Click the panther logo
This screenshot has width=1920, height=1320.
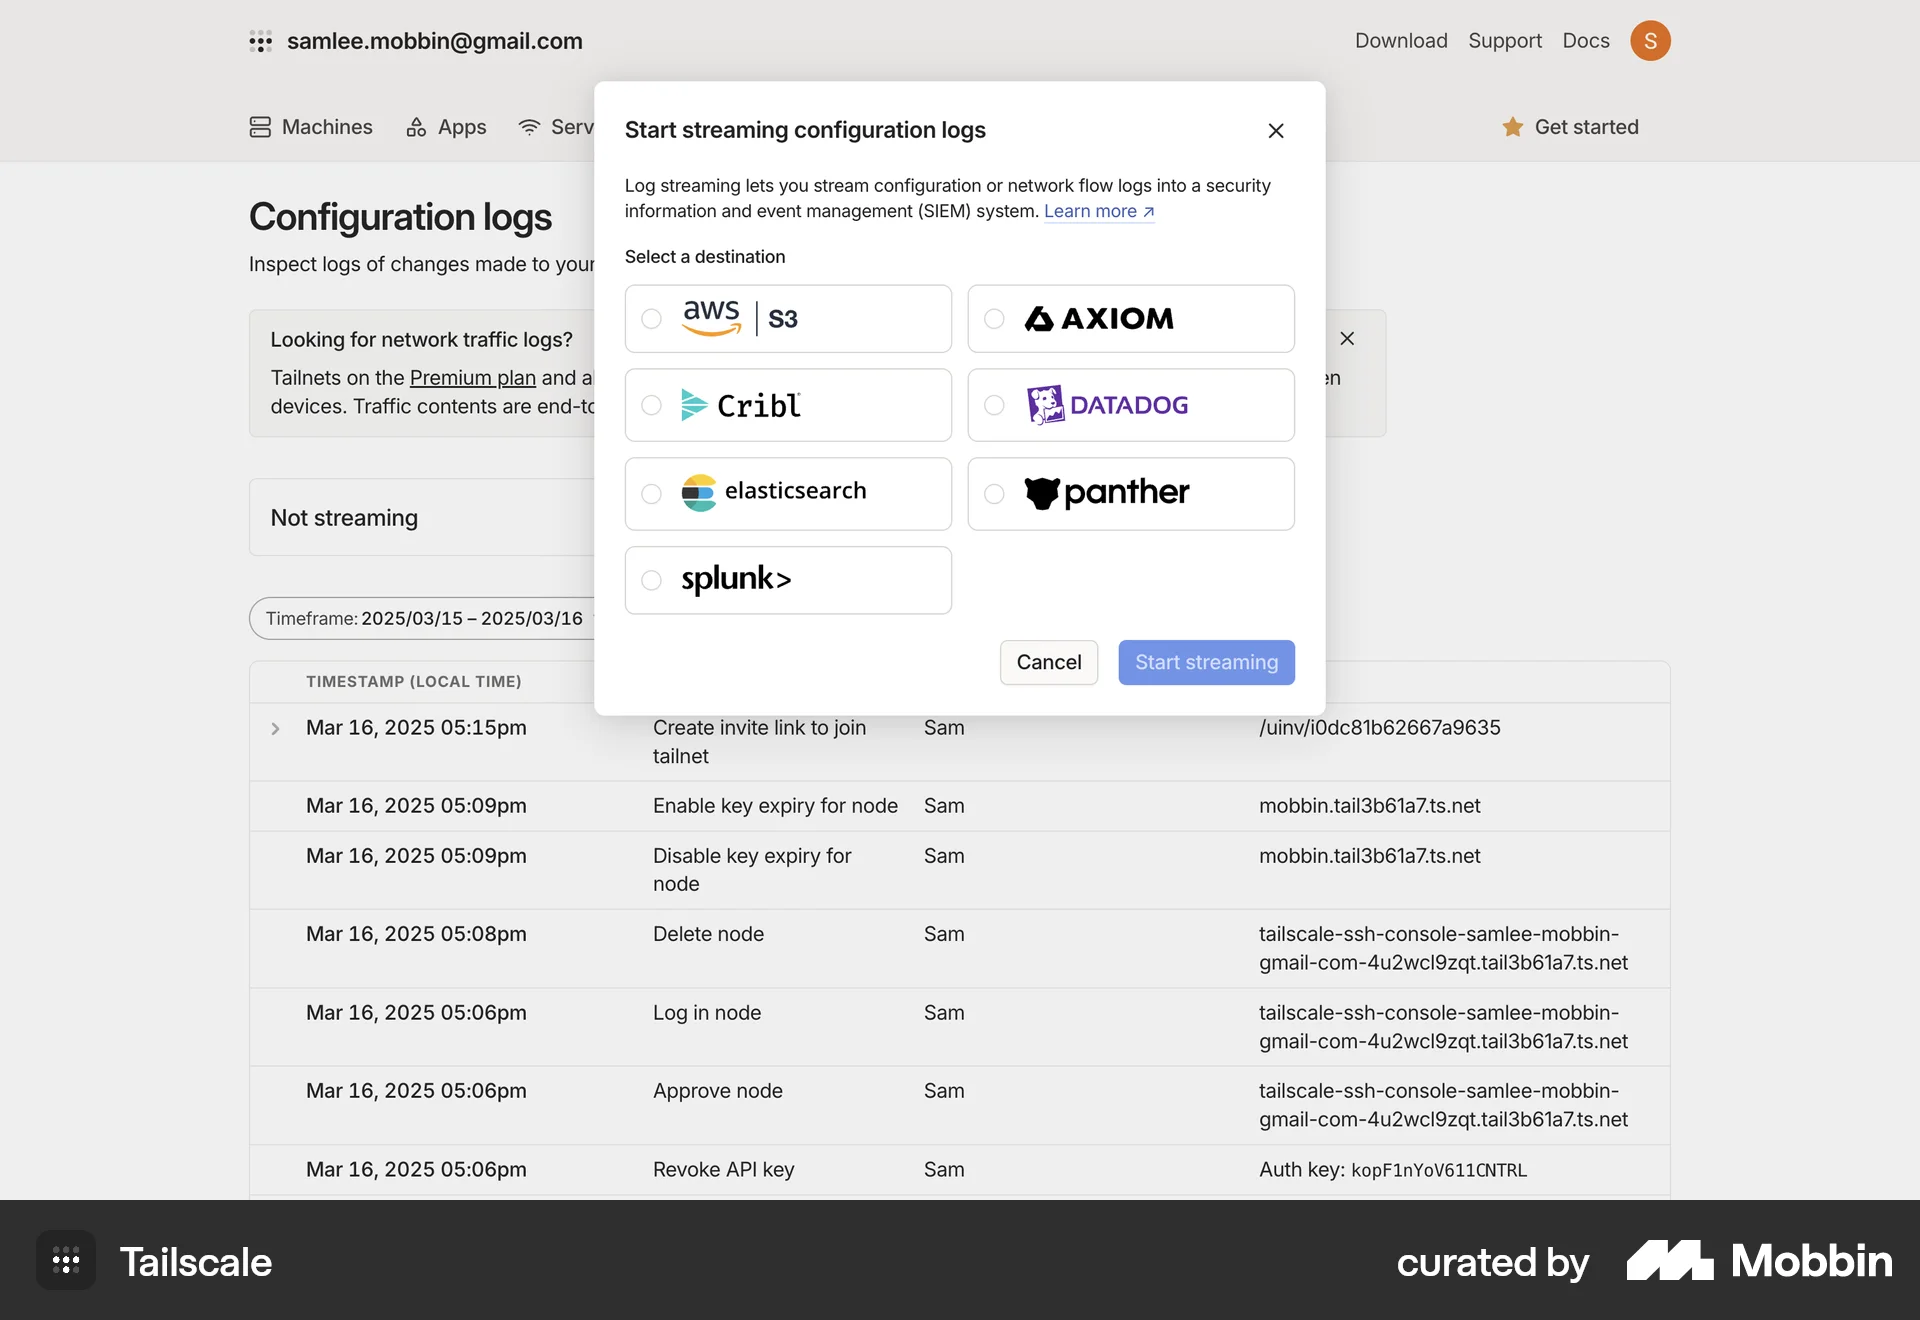[x=1107, y=492]
